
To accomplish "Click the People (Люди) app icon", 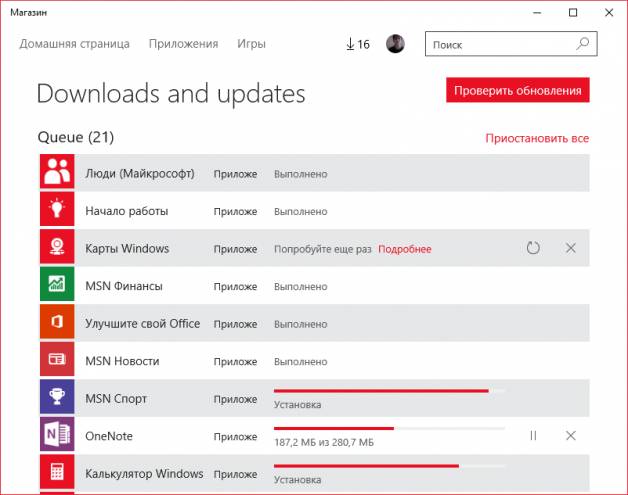I will click(57, 171).
